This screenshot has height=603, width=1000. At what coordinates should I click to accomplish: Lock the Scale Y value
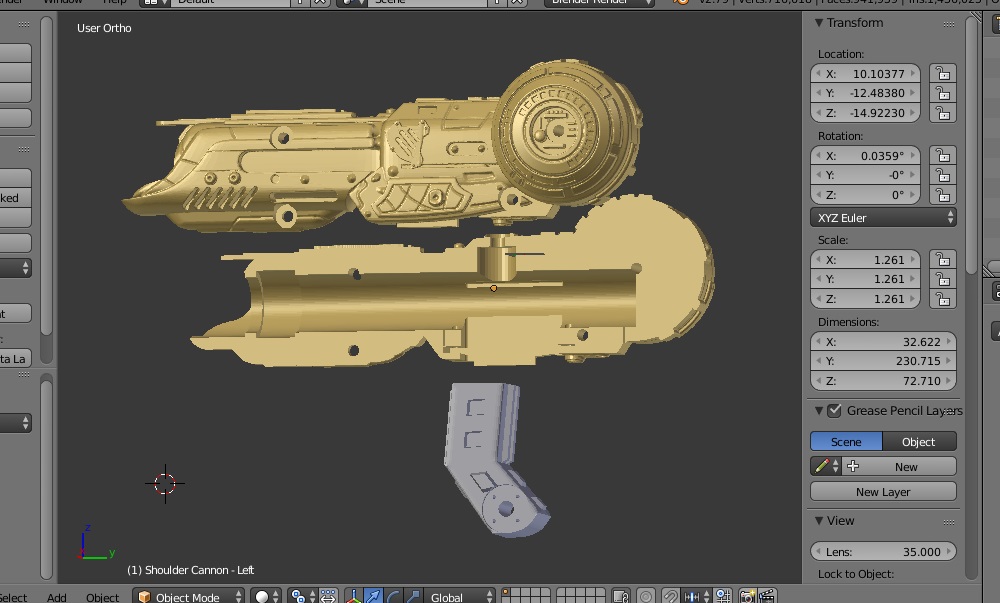943,279
